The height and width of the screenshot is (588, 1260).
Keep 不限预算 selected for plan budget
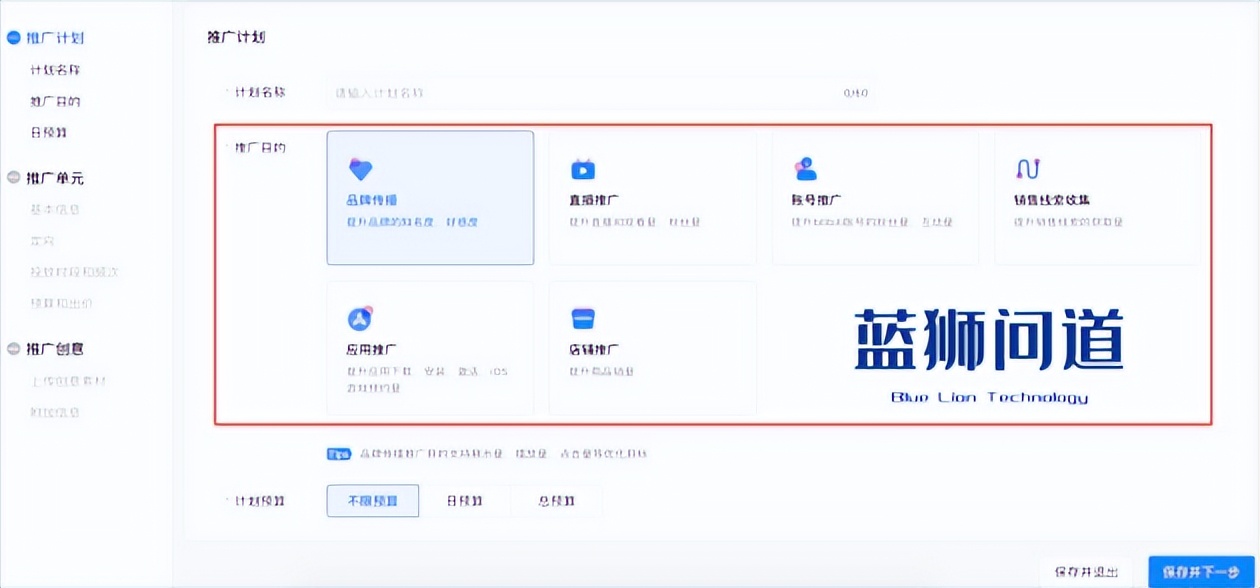372,500
